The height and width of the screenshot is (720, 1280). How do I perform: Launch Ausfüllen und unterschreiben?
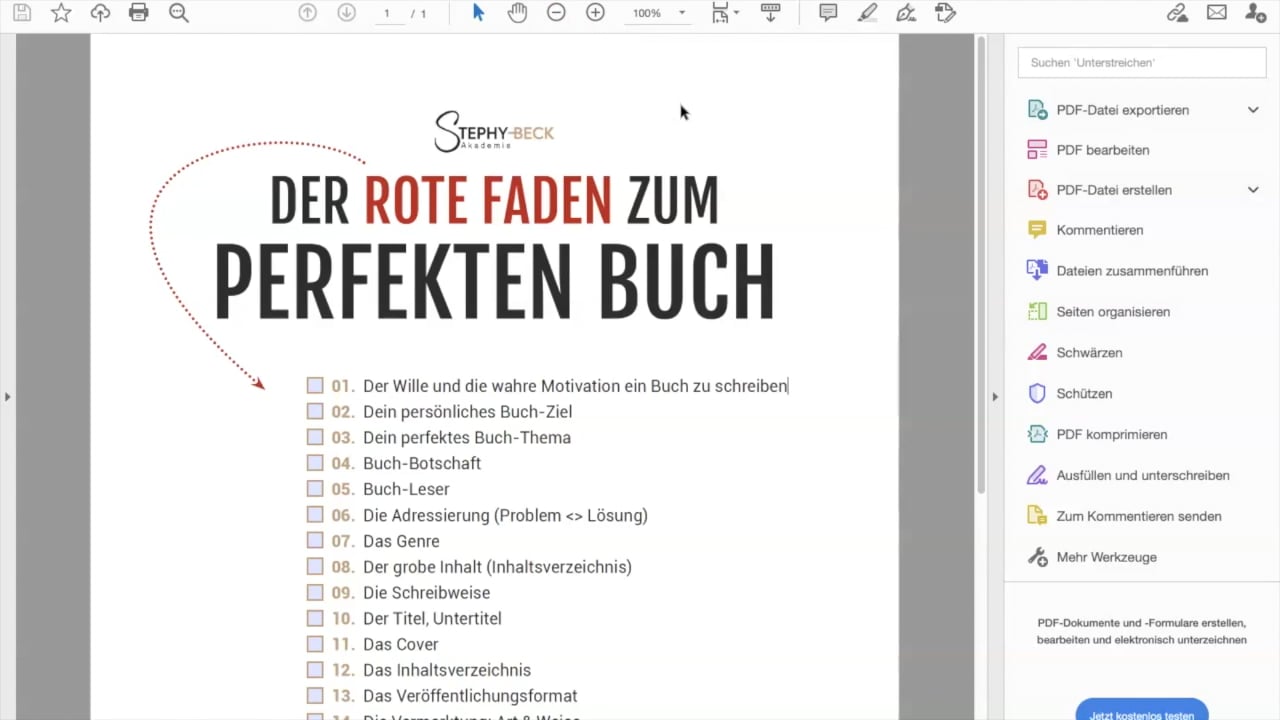[1142, 476]
